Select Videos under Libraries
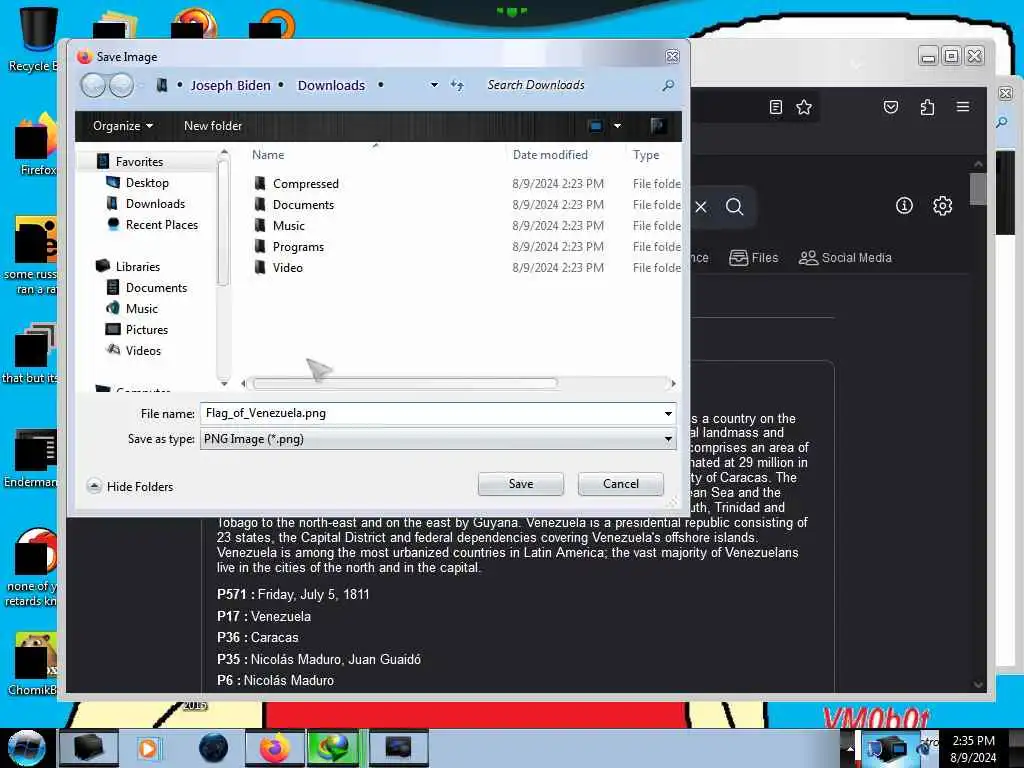 point(143,351)
